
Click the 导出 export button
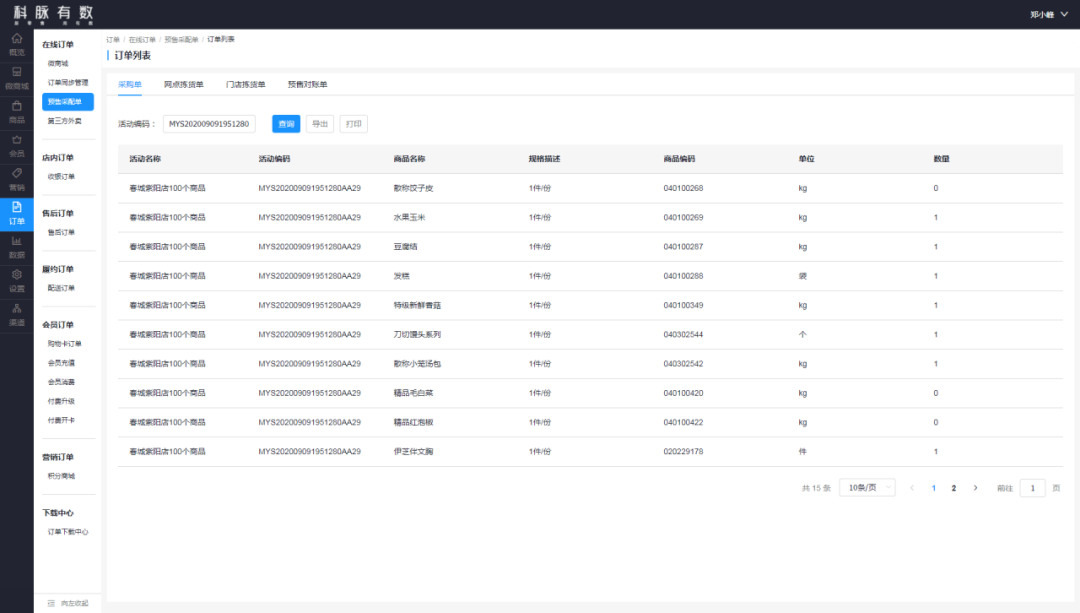pyautogui.click(x=320, y=124)
